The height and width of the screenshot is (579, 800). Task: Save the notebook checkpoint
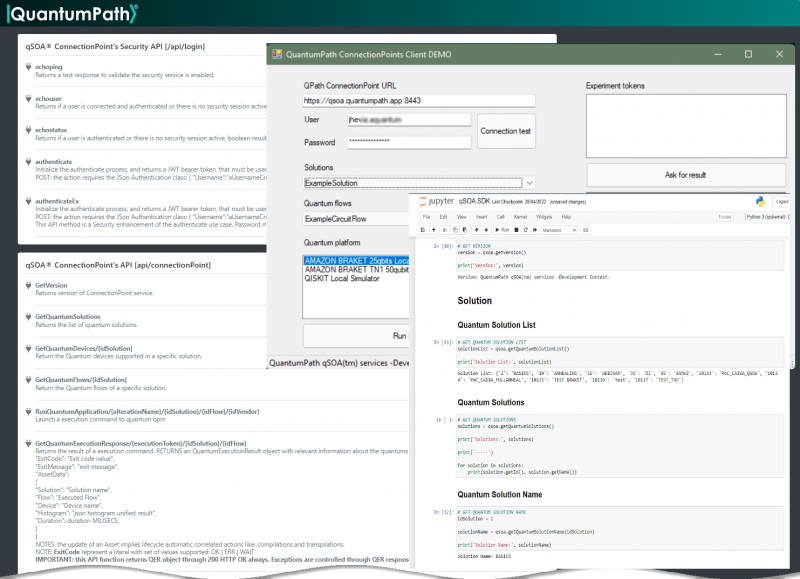[422, 230]
